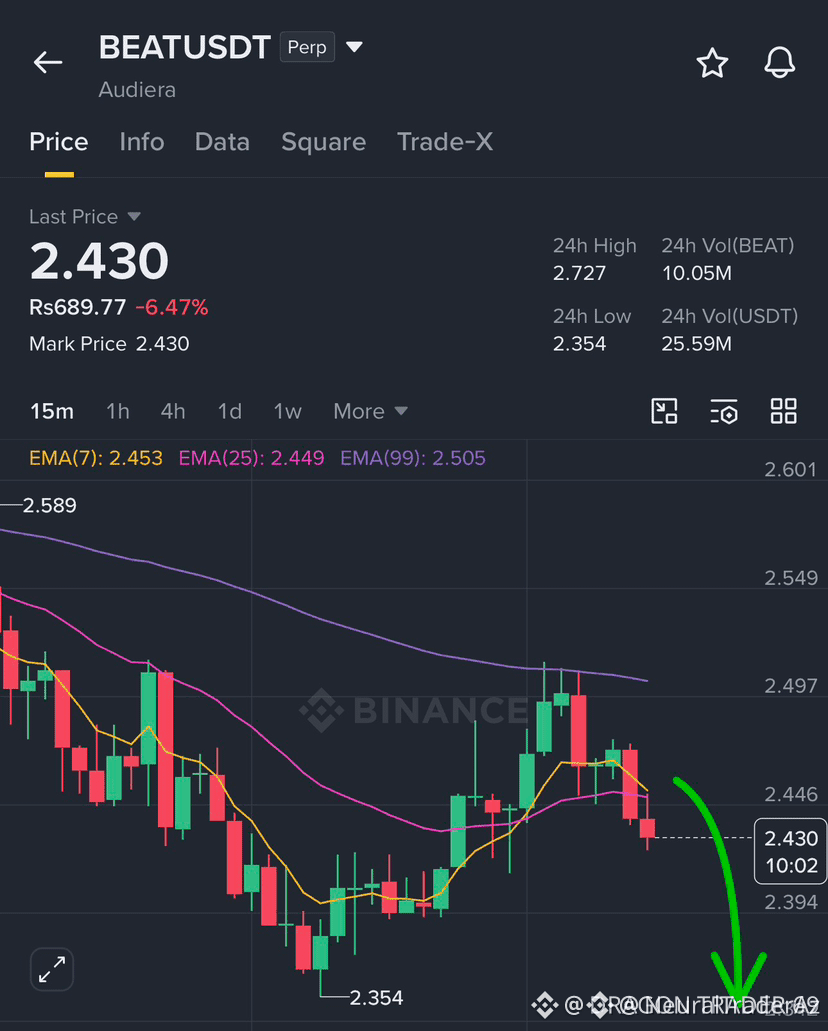Click the 2.430 last price value
The height and width of the screenshot is (1031, 828).
pos(99,261)
